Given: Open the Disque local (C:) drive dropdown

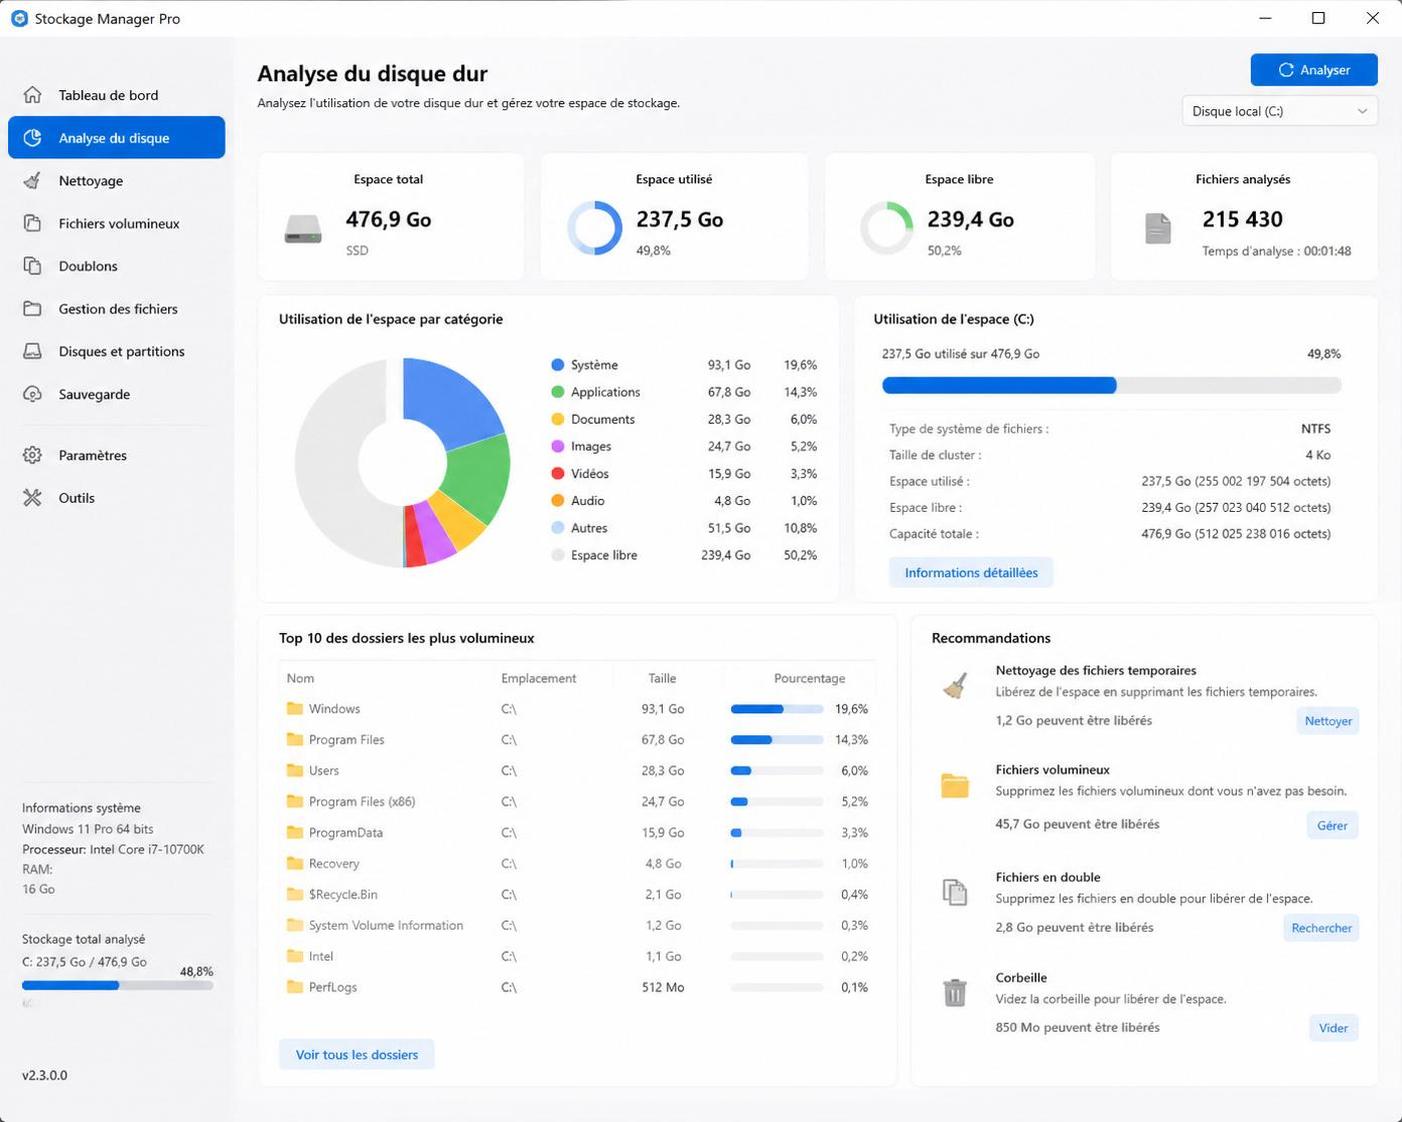Looking at the screenshot, I should [1279, 111].
